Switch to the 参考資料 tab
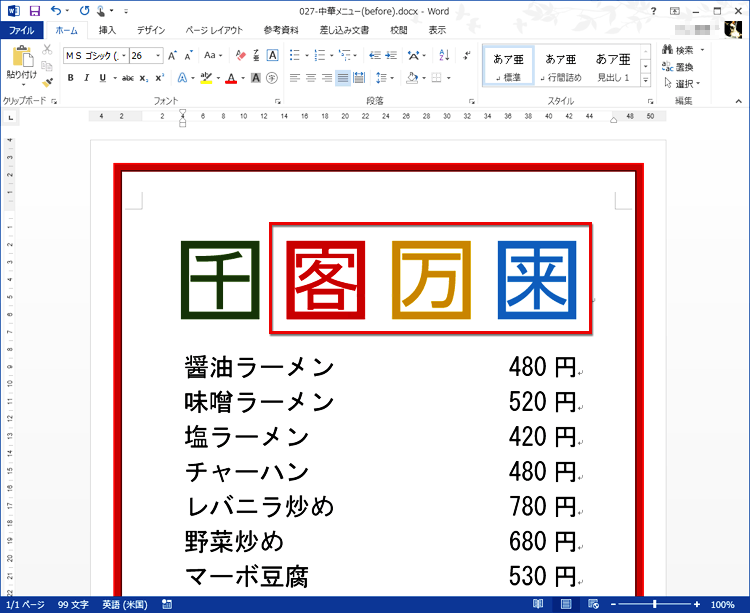The image size is (750, 613). click(x=281, y=30)
